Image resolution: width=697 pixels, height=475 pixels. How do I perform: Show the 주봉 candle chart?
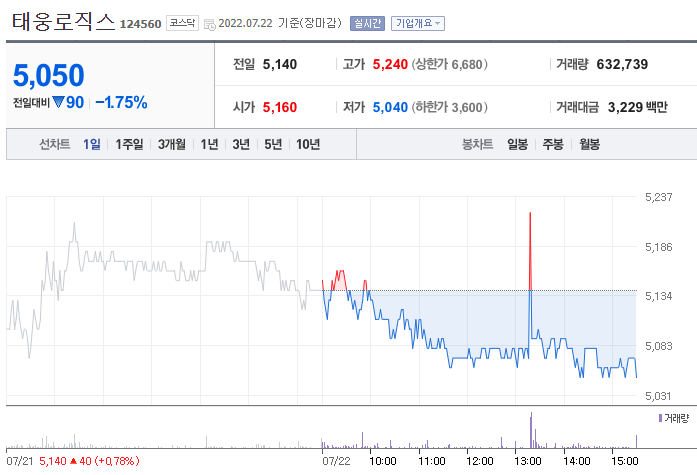[553, 144]
